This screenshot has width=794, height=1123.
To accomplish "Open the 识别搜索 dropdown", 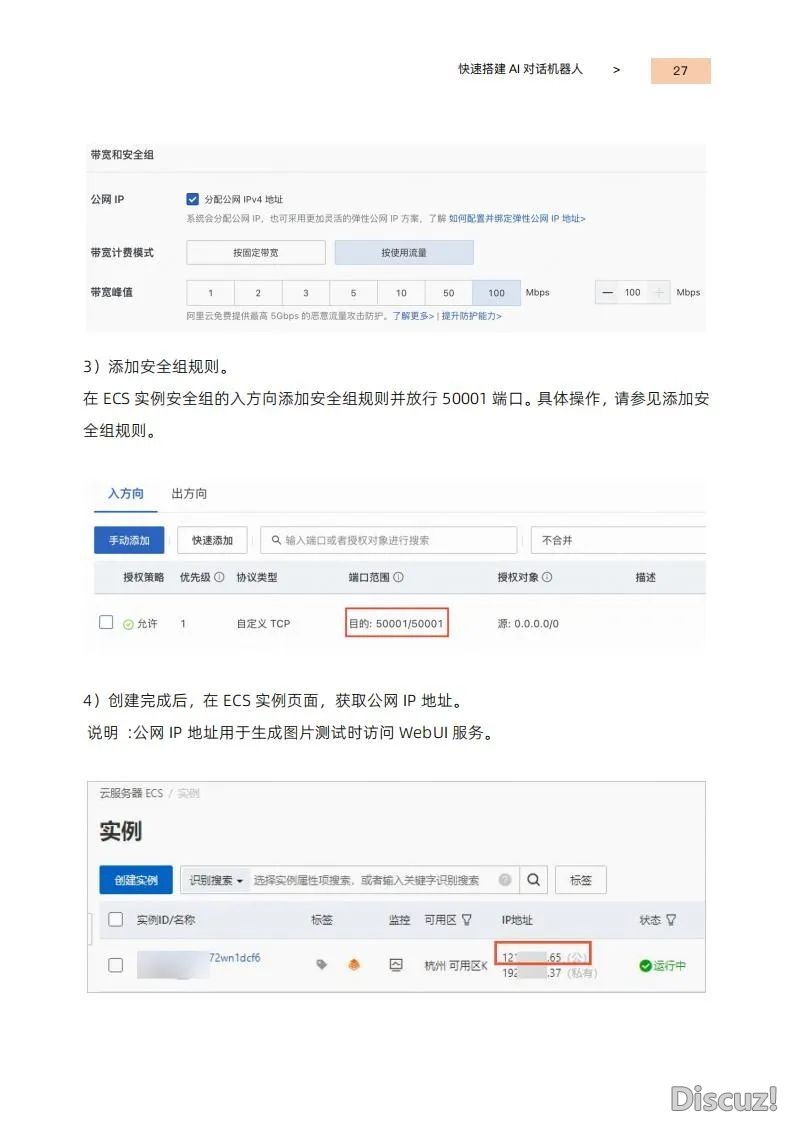I will (x=214, y=880).
